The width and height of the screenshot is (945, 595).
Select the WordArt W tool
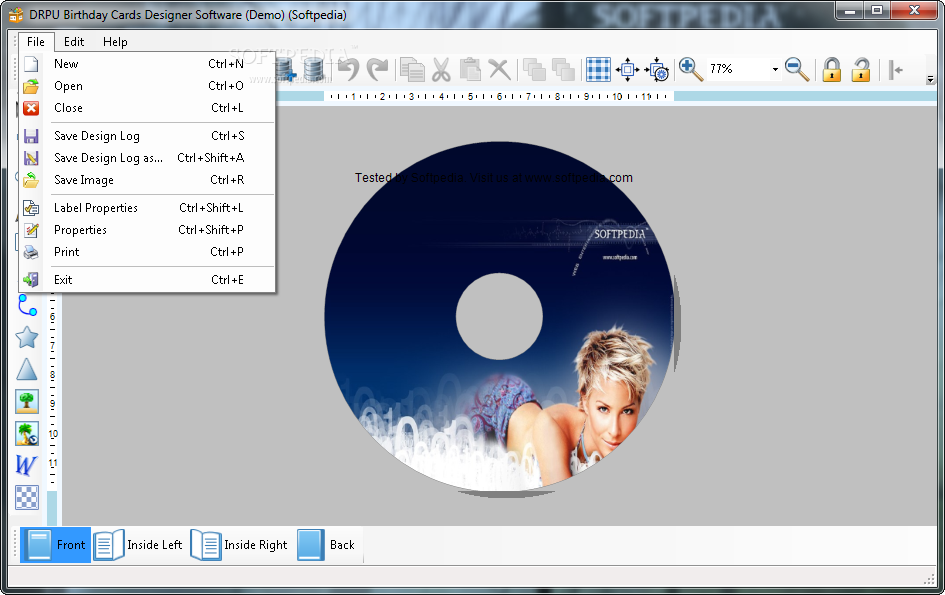coord(27,465)
